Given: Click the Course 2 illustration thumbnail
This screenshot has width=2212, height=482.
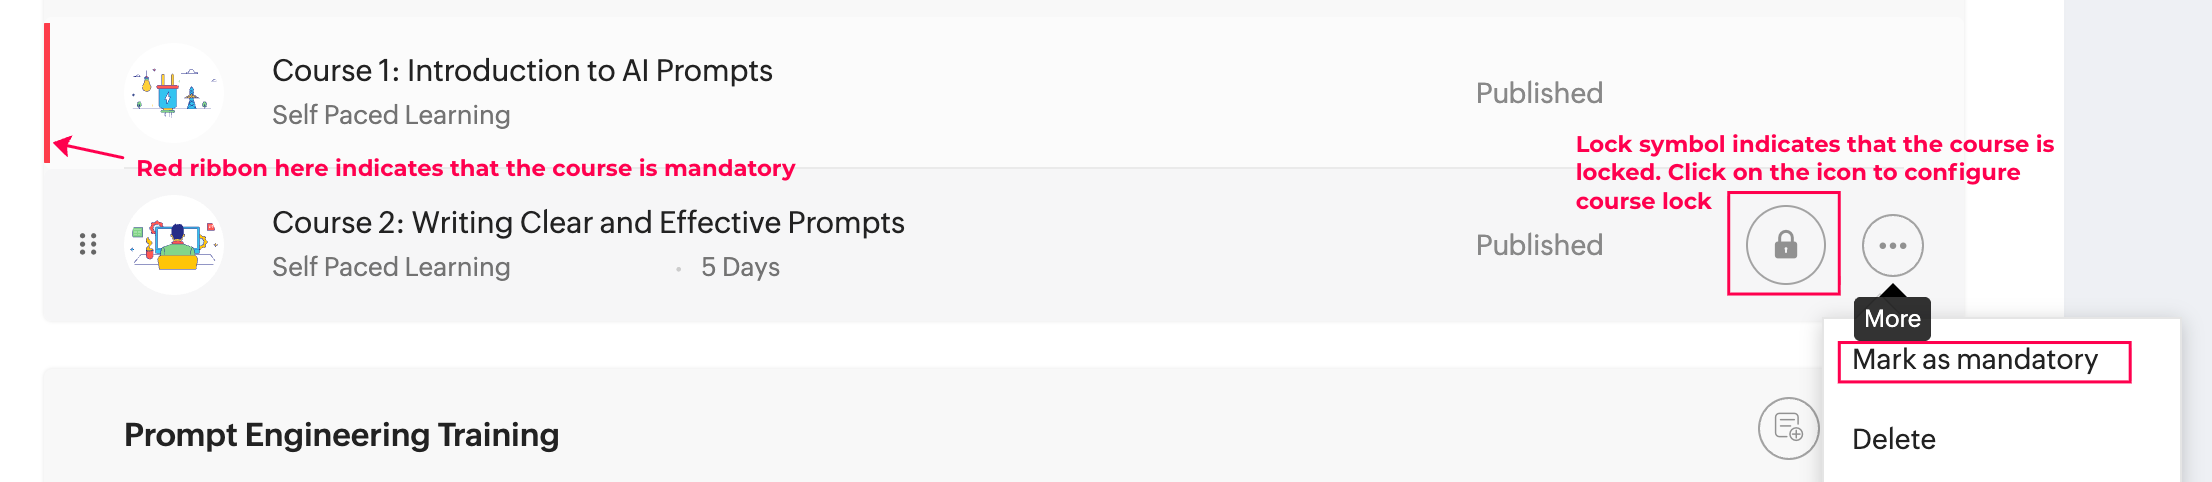Looking at the screenshot, I should click(x=173, y=245).
